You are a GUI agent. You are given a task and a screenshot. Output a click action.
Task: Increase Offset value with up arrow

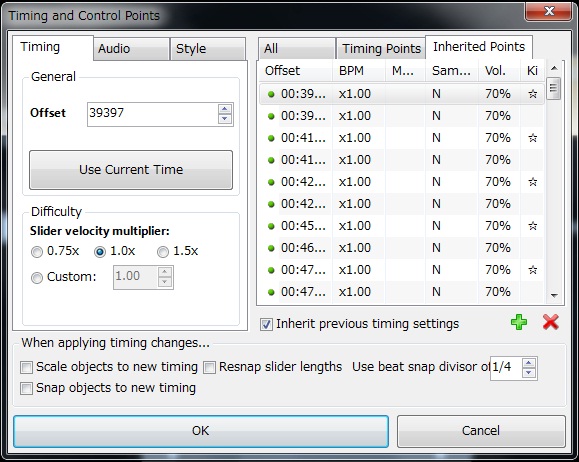pyautogui.click(x=225, y=109)
